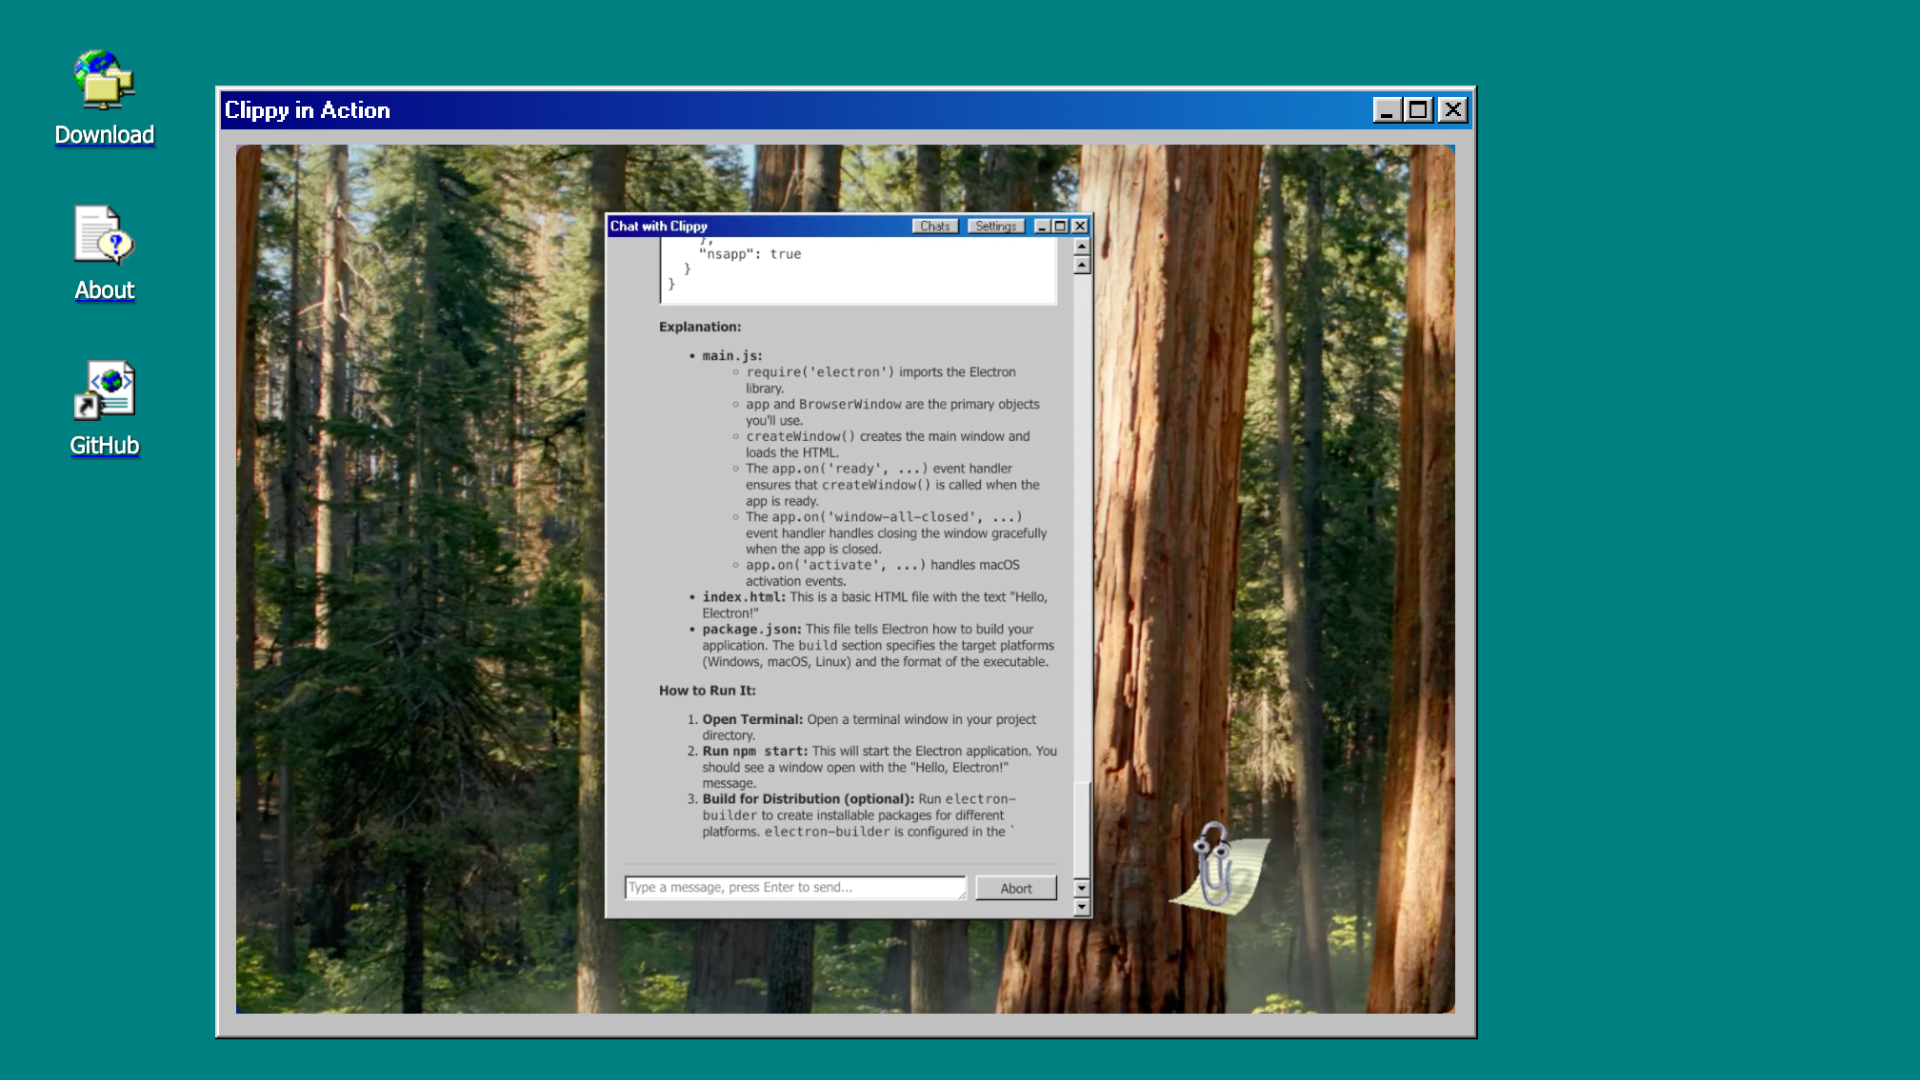Open the Settings panel in the chat window

click(996, 226)
